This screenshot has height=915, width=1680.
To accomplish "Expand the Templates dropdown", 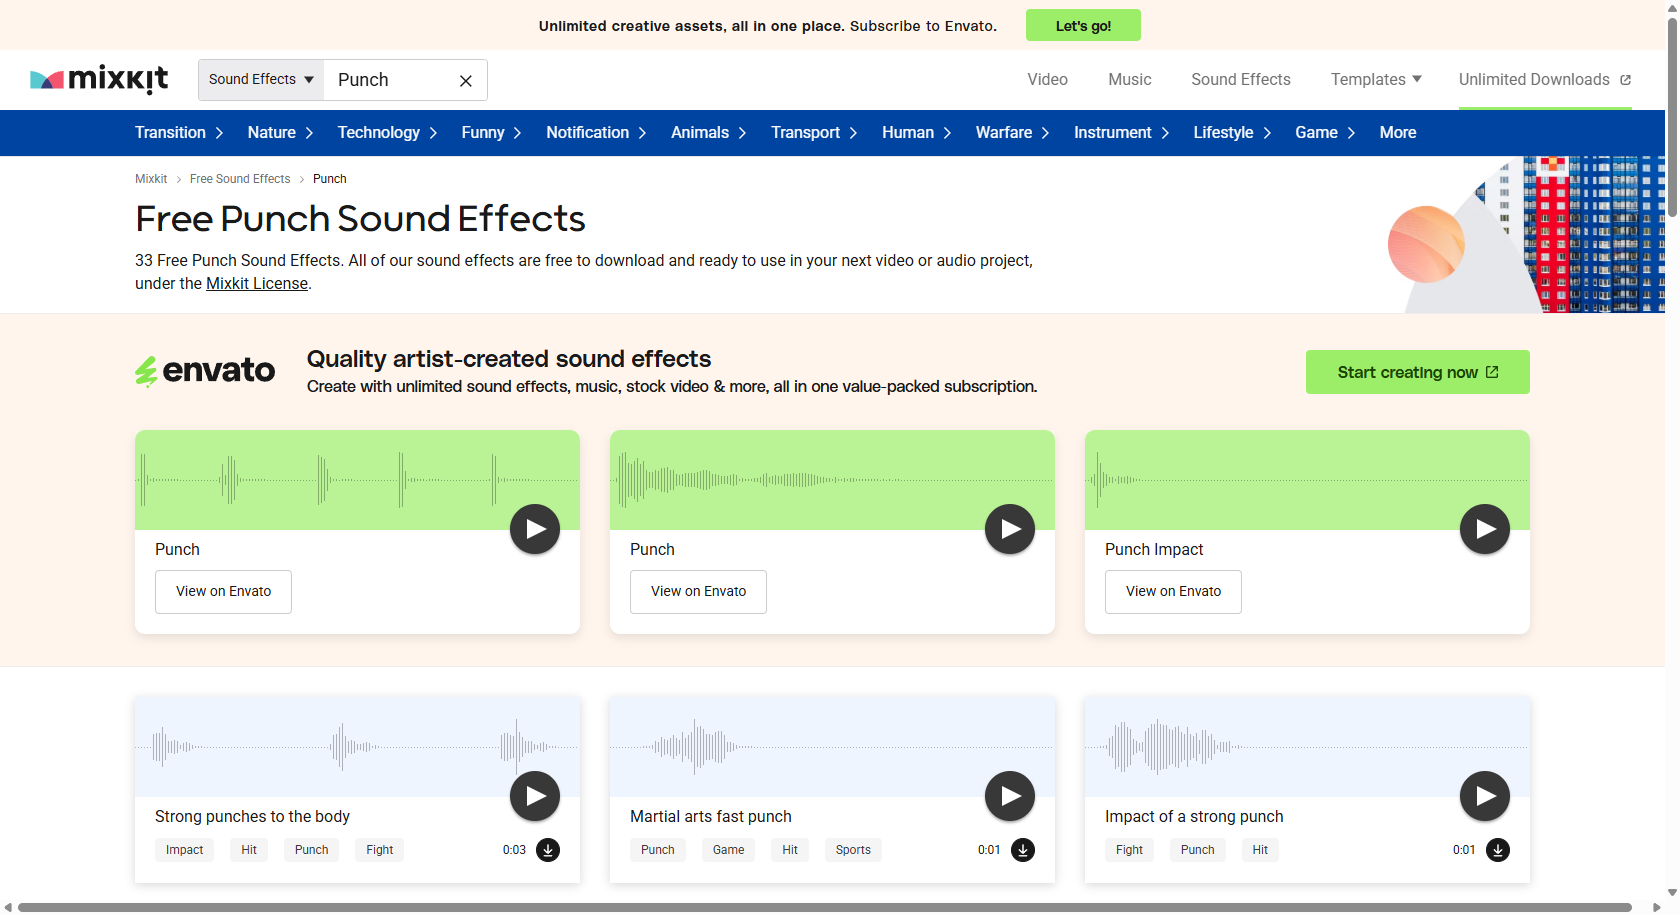I will click(1375, 79).
